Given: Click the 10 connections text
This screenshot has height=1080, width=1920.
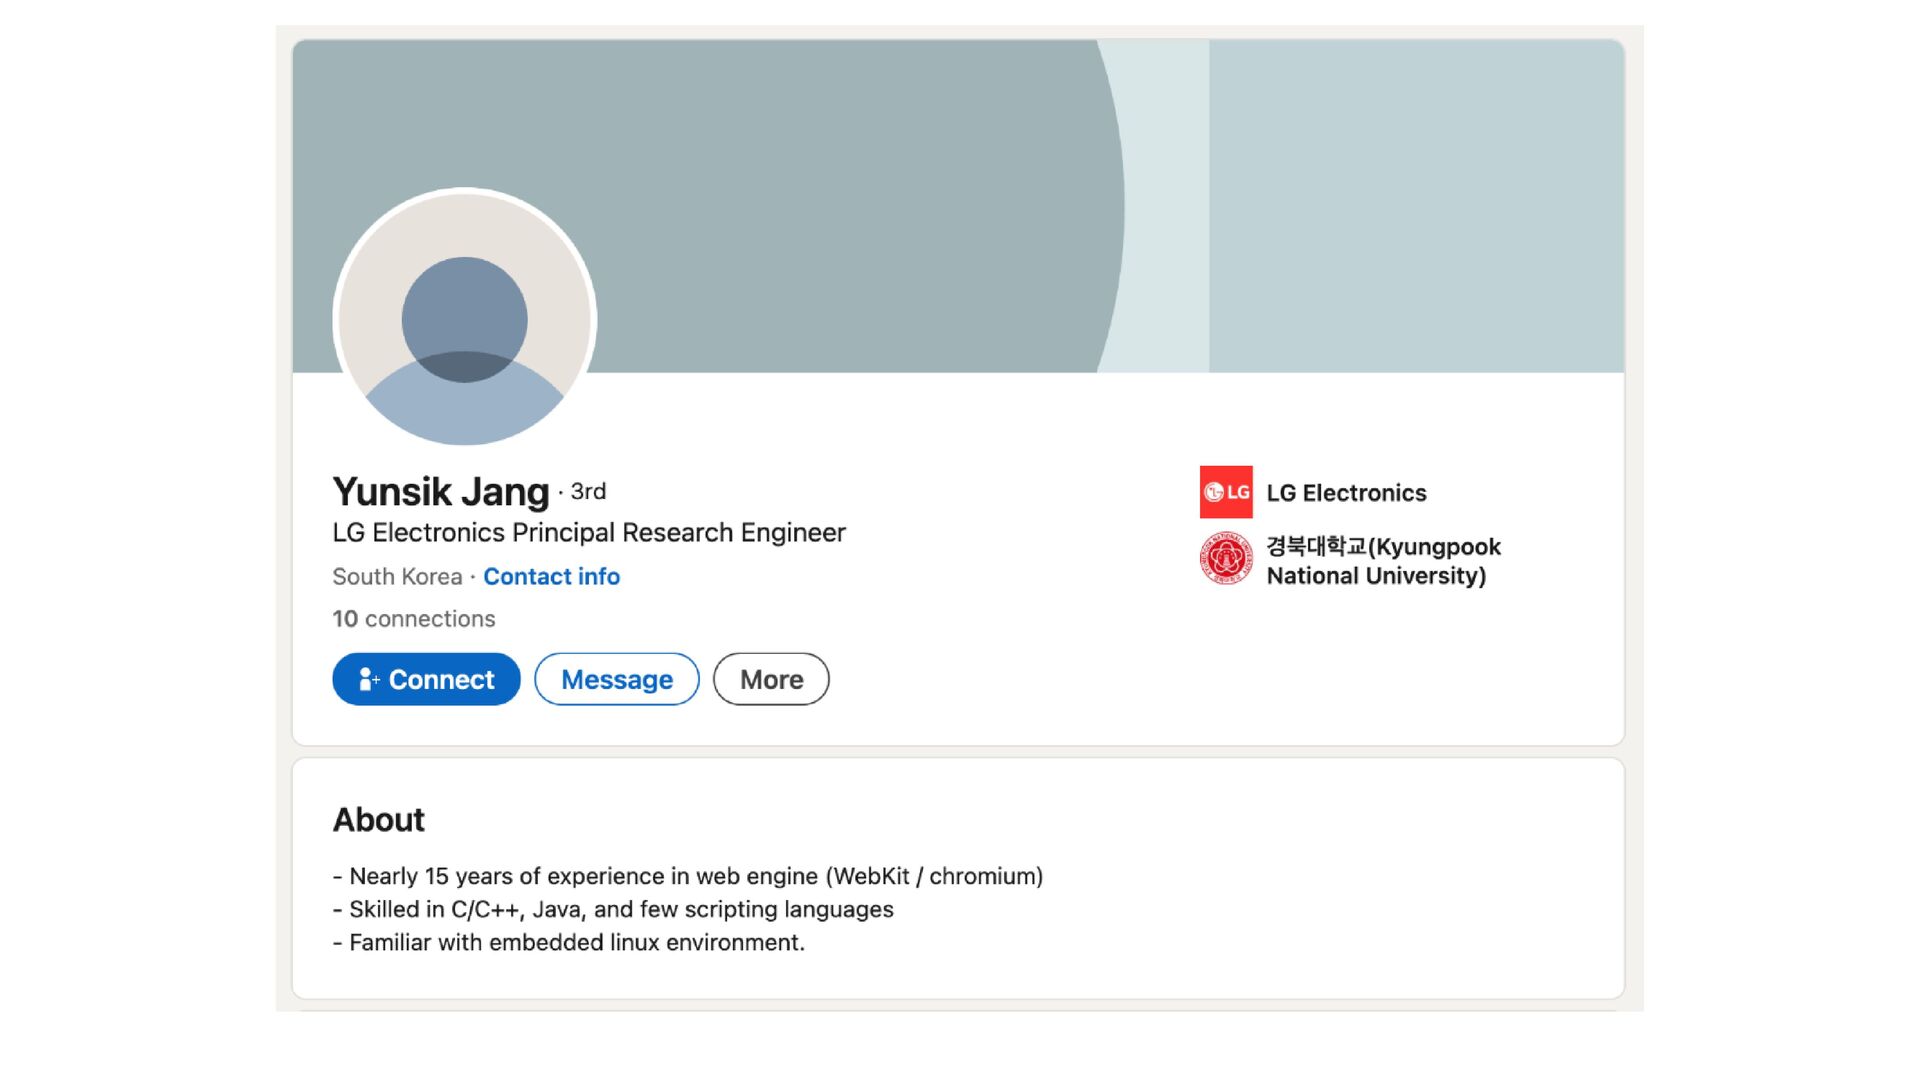Looking at the screenshot, I should (414, 619).
